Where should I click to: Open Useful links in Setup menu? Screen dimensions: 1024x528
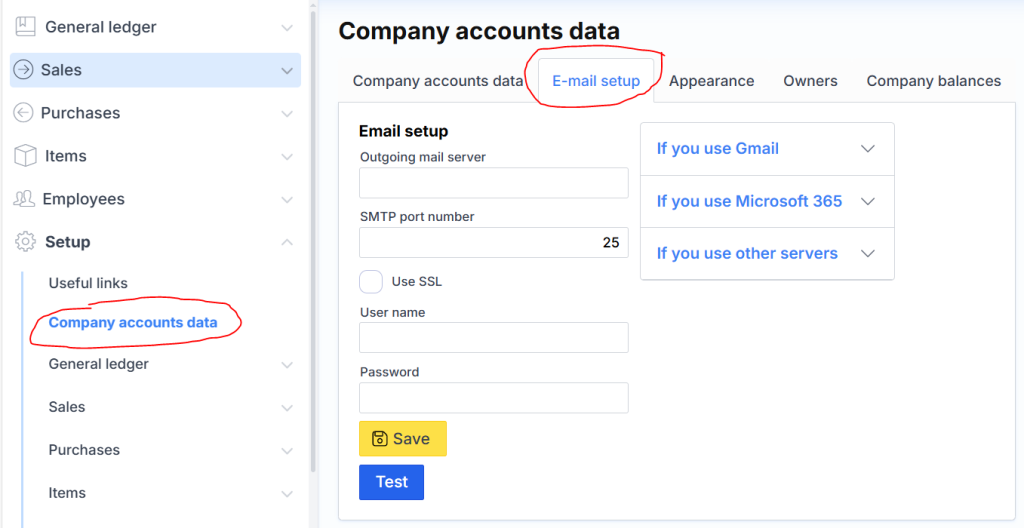tap(88, 283)
